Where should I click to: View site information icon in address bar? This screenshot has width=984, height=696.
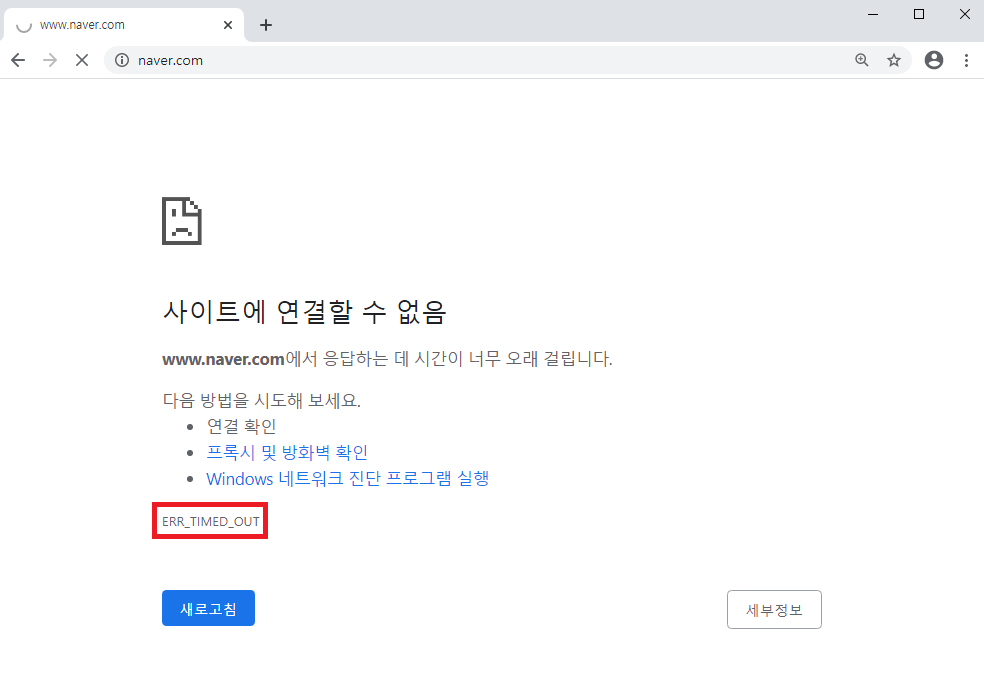tap(122, 60)
